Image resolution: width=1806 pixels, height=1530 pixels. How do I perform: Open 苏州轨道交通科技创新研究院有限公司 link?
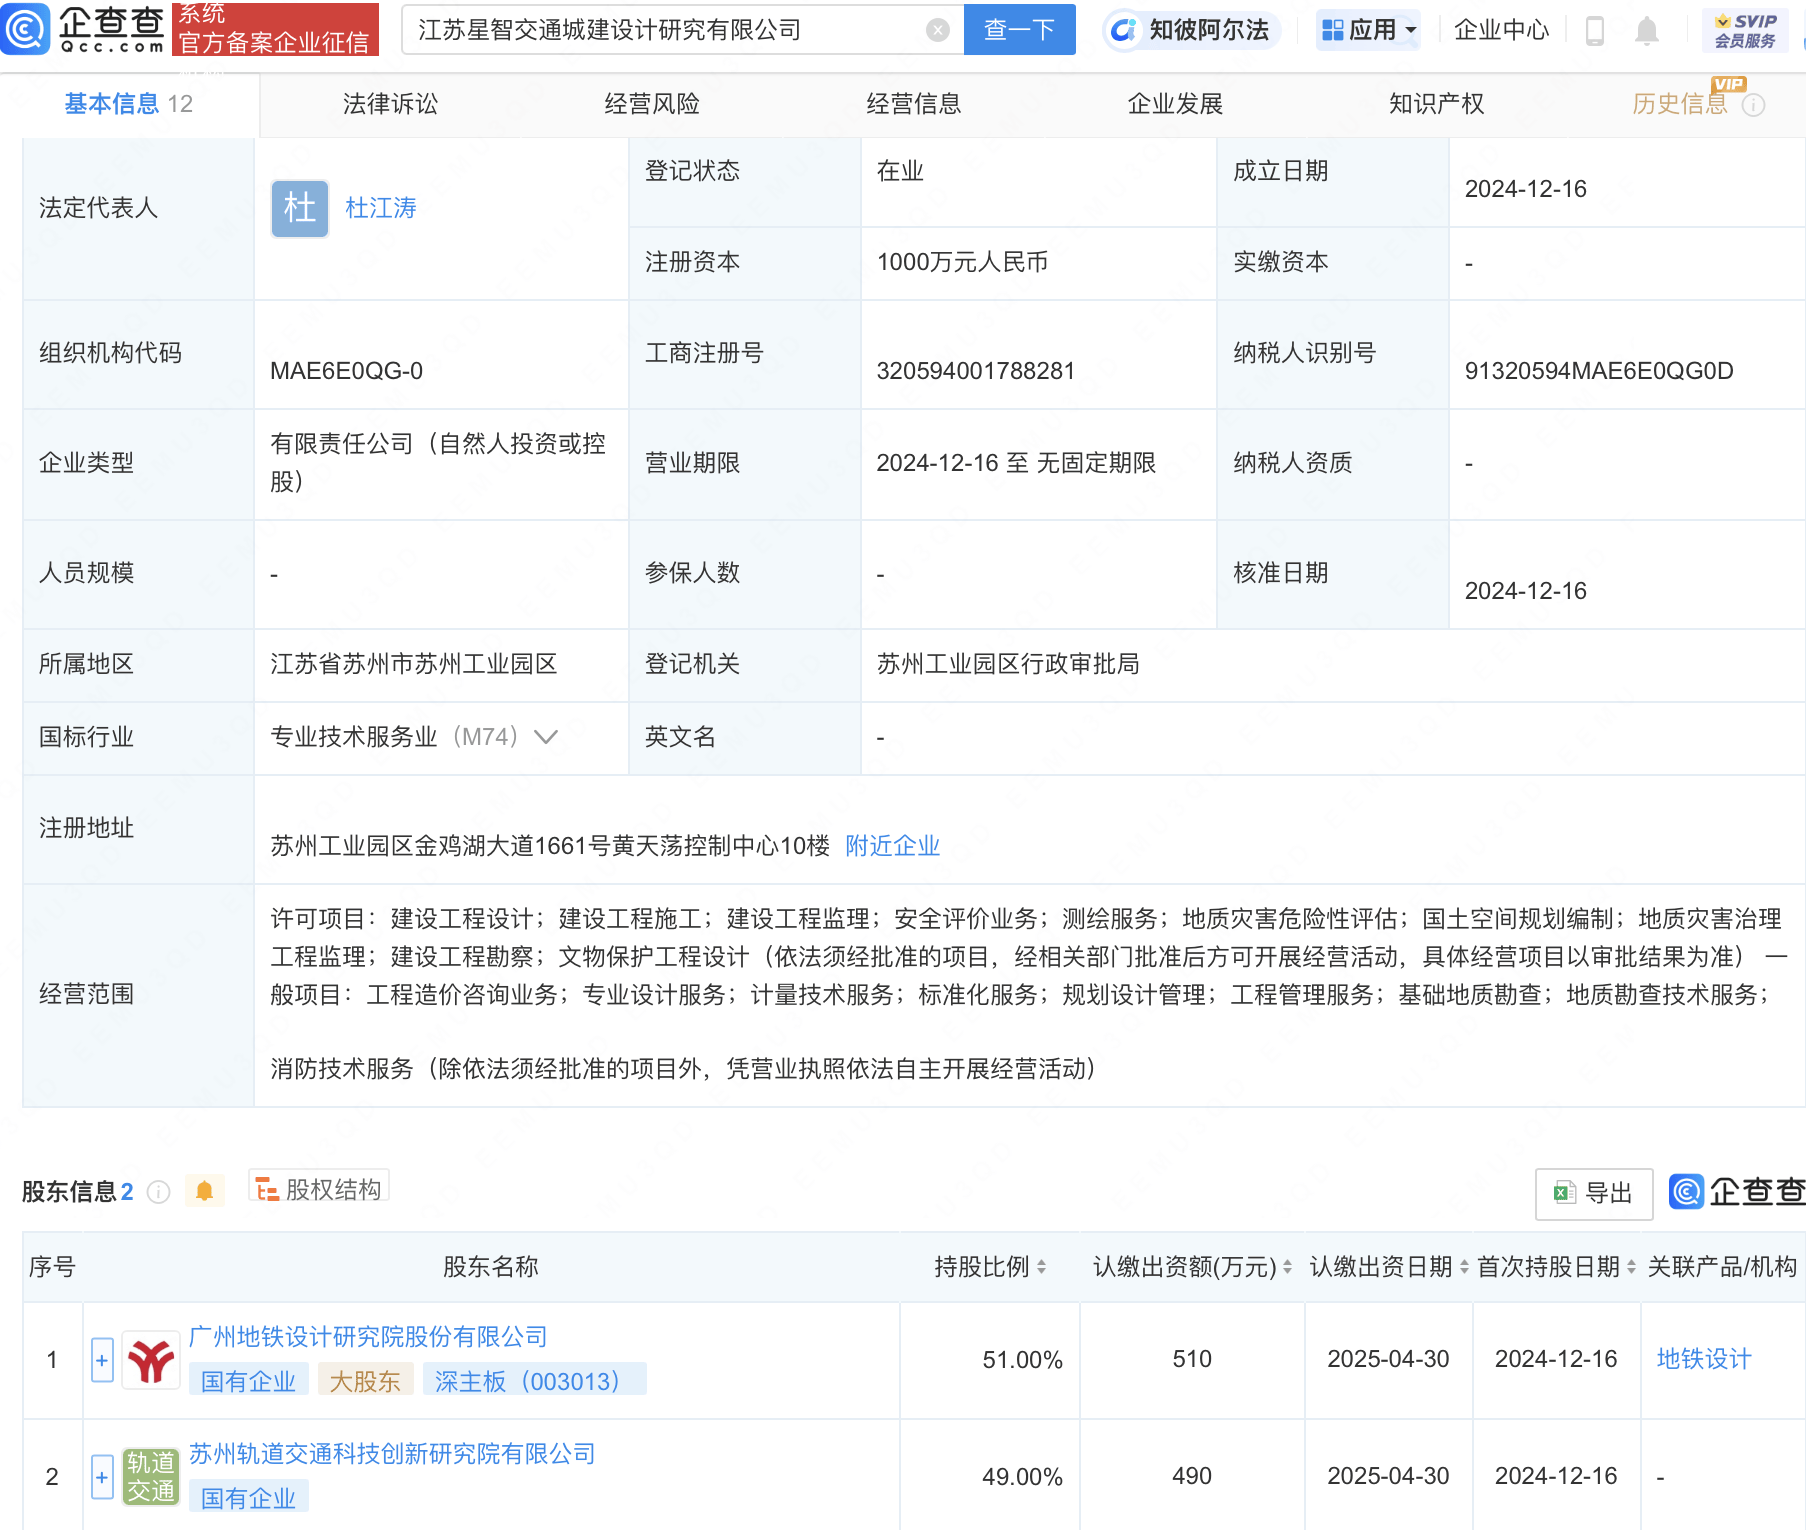(x=392, y=1454)
